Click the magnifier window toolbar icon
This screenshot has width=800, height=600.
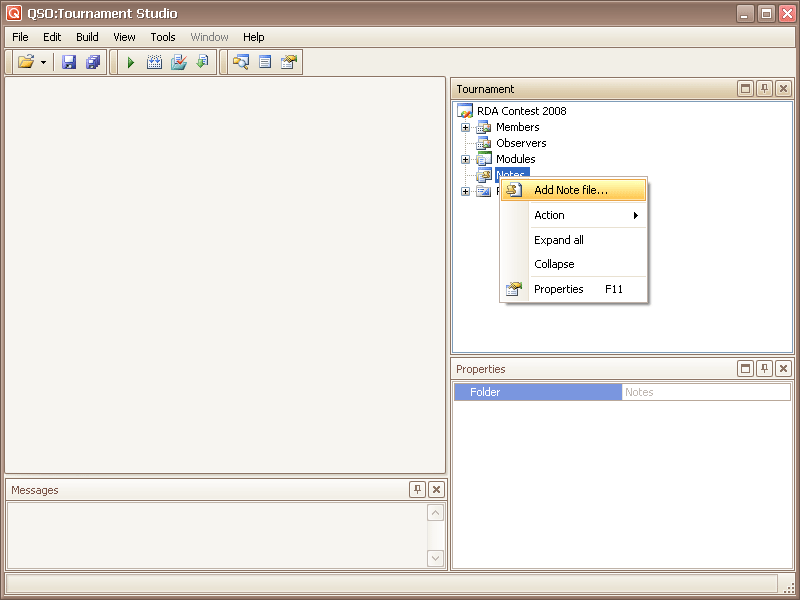pyautogui.click(x=240, y=62)
